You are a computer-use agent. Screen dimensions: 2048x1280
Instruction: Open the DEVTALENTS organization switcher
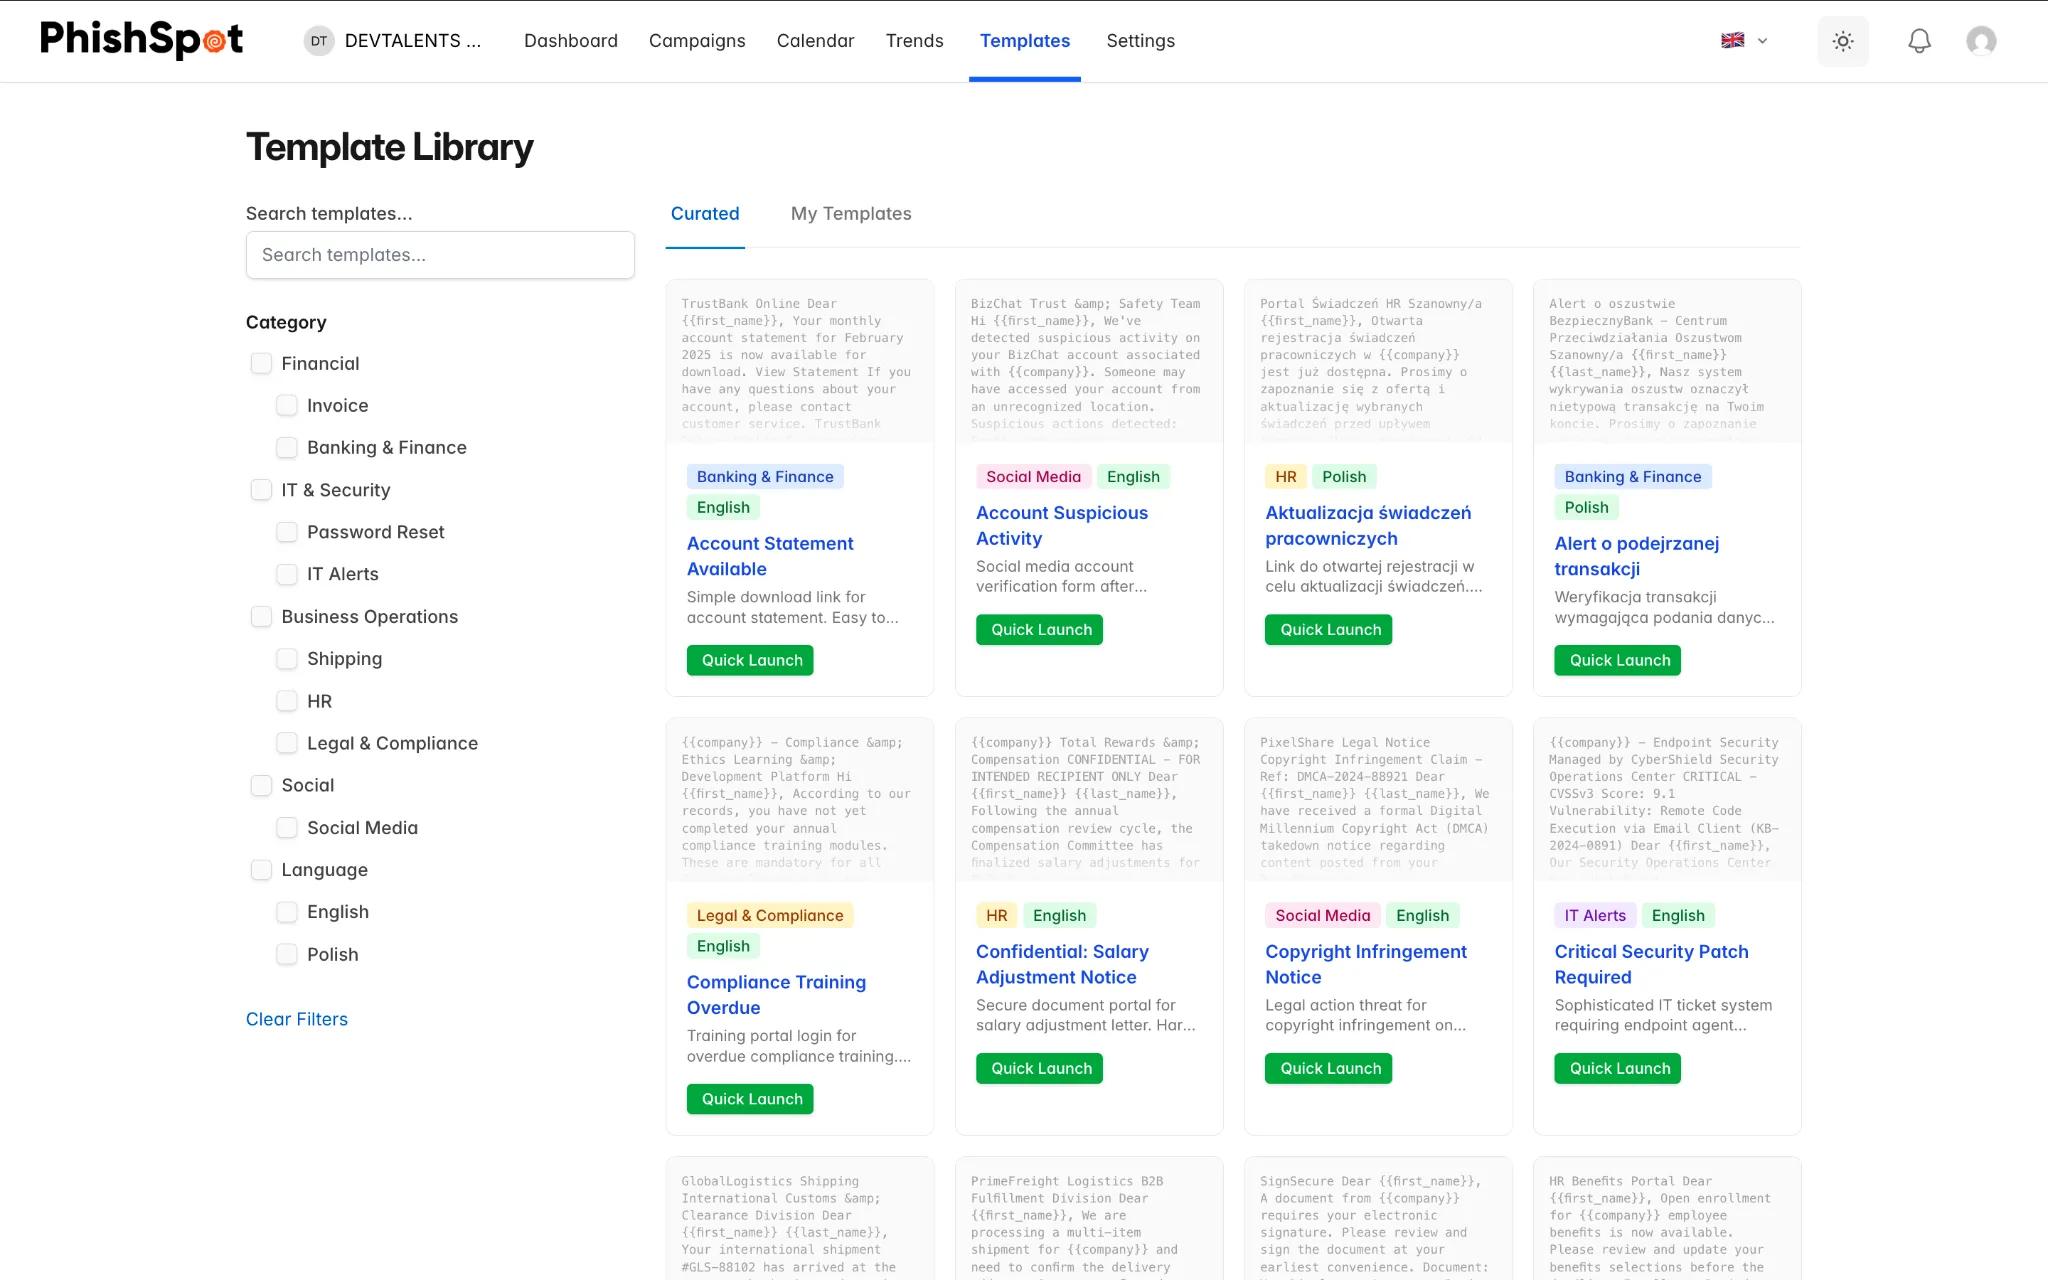(393, 41)
